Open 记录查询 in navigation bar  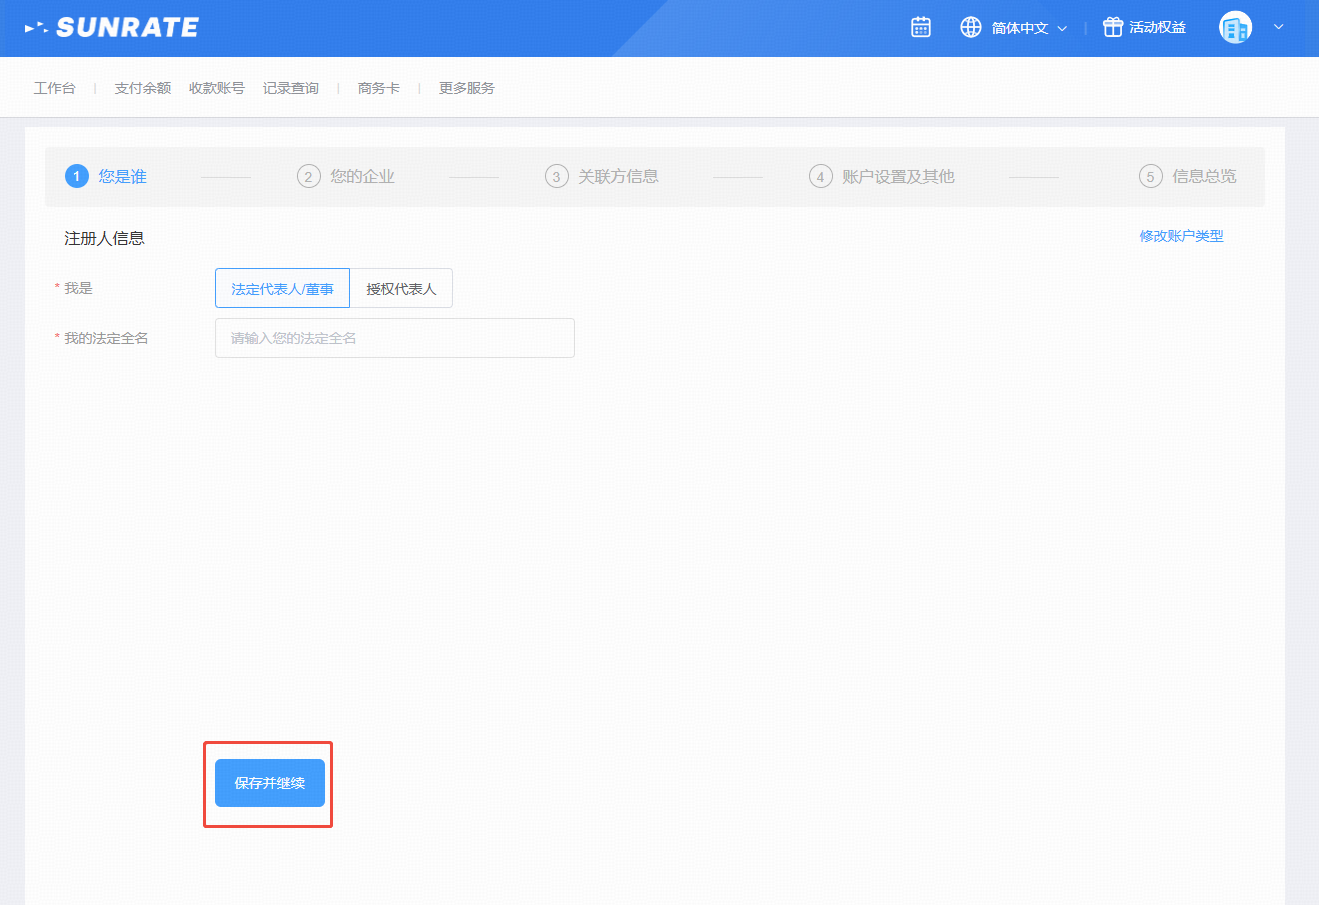[290, 88]
